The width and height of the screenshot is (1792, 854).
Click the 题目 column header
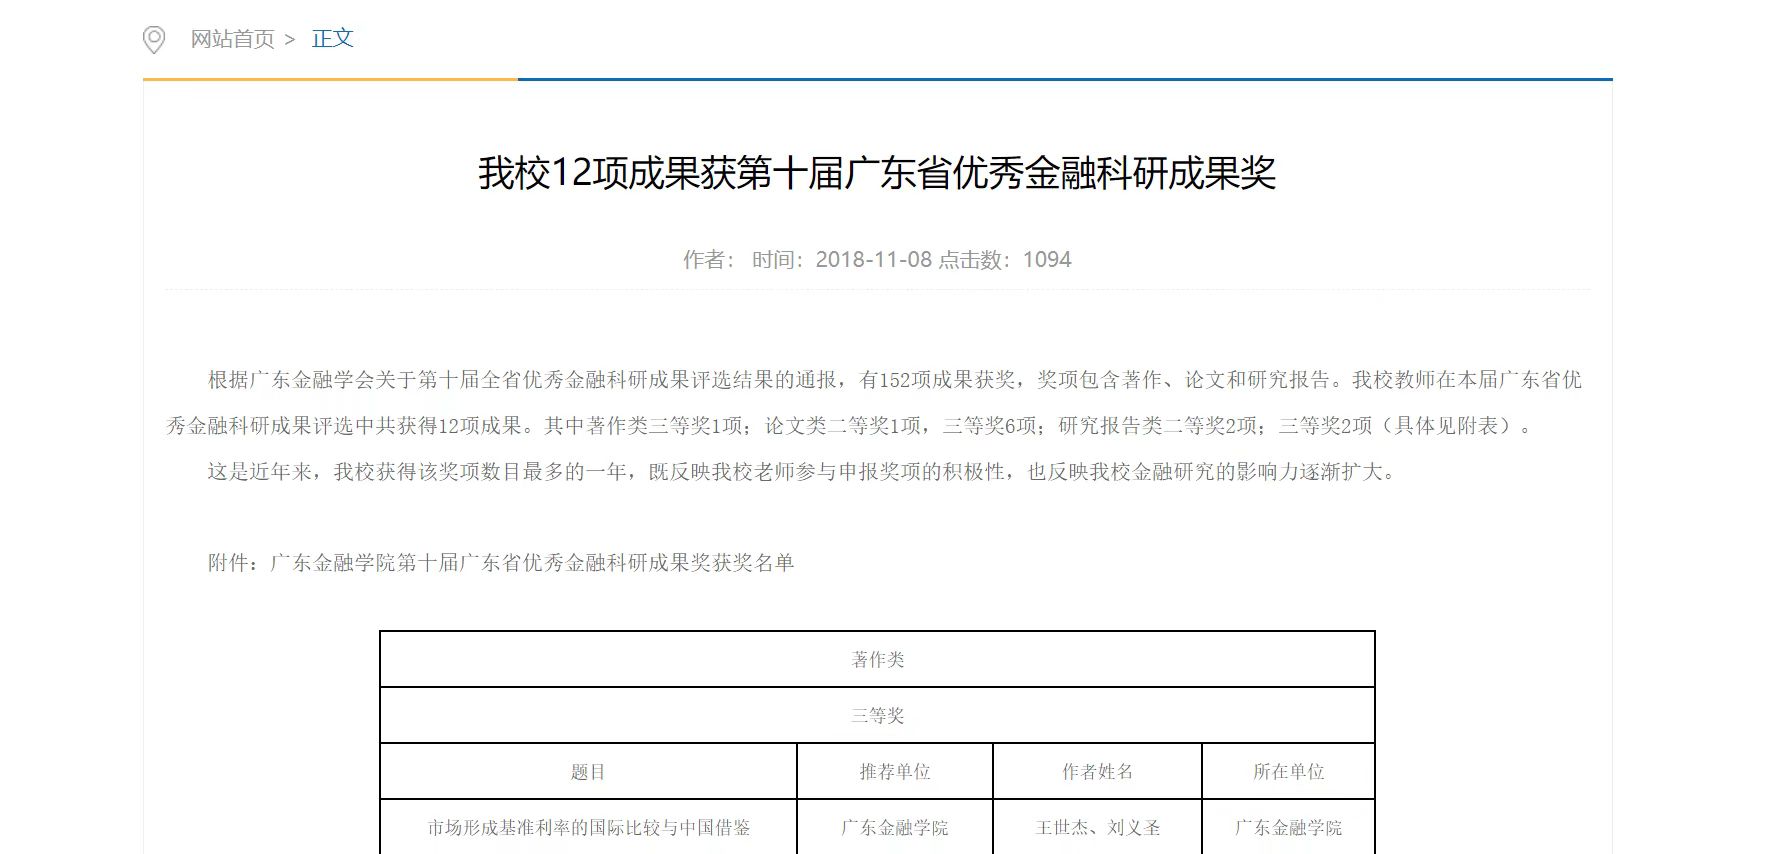[588, 771]
